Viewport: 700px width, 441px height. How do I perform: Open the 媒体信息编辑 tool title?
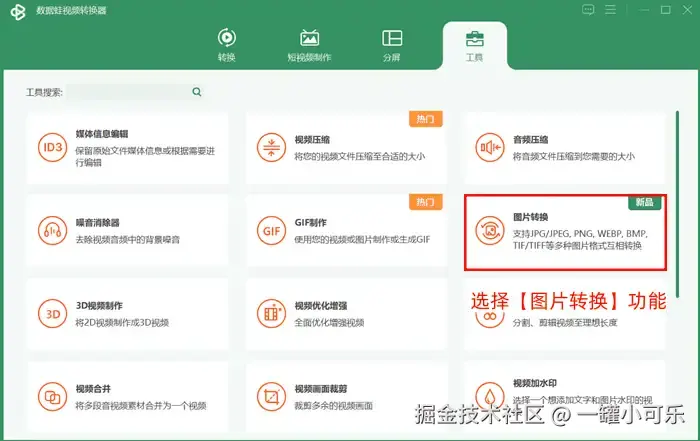pyautogui.click(x=102, y=134)
